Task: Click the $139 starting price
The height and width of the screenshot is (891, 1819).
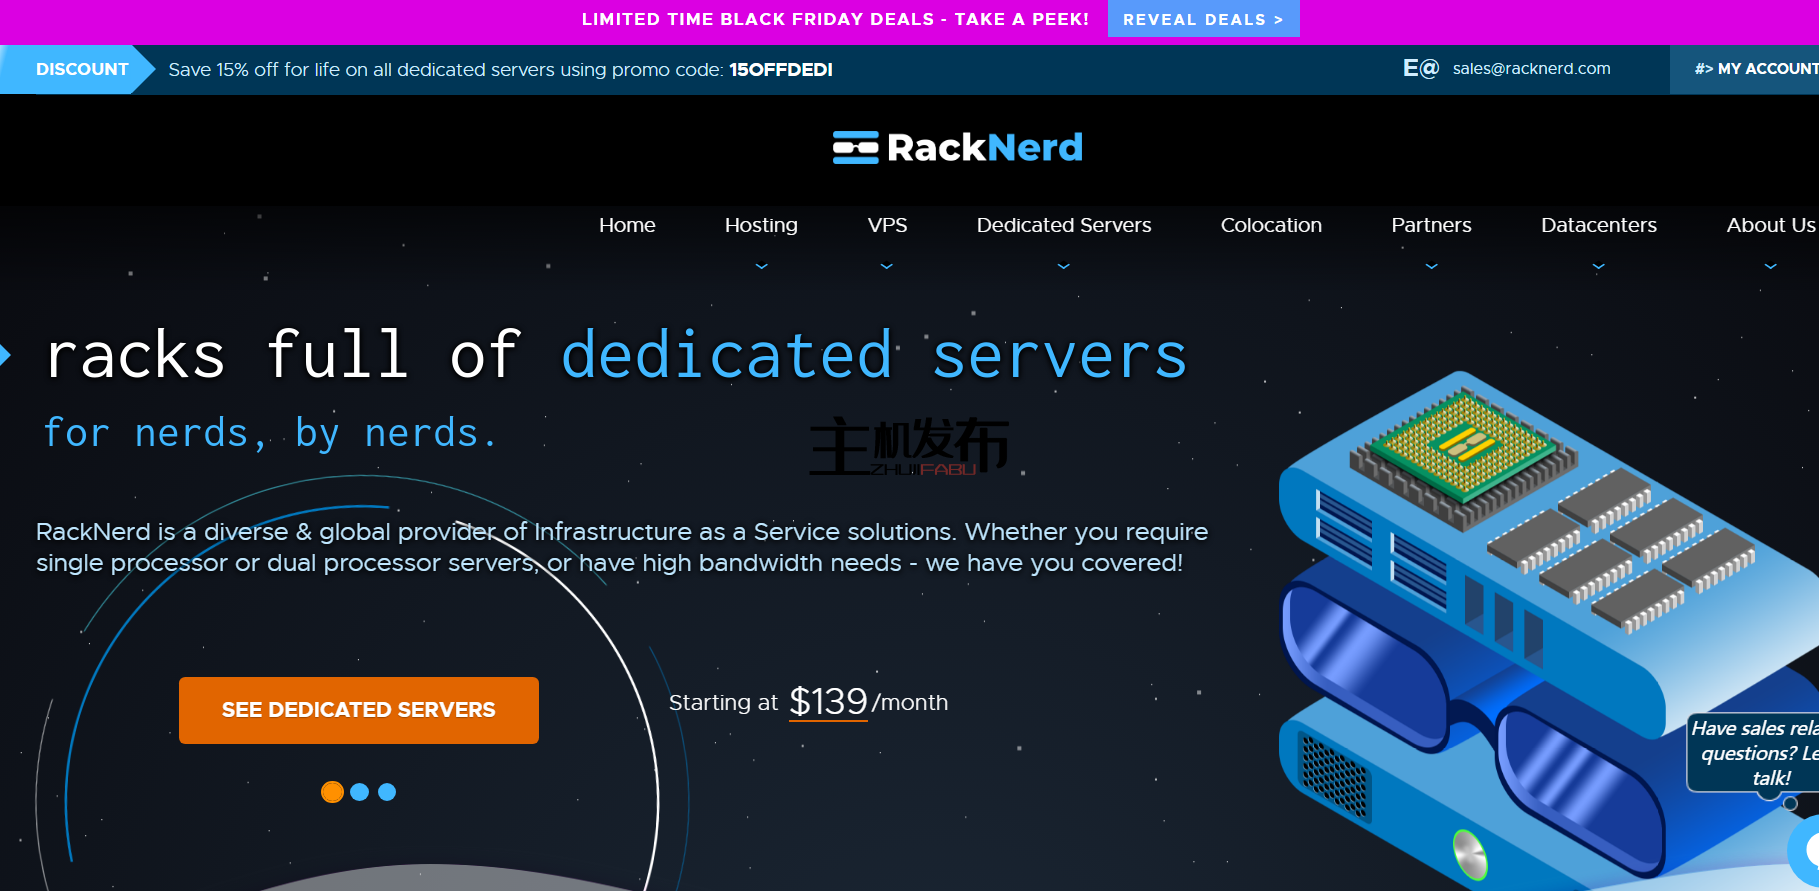Action: (828, 701)
